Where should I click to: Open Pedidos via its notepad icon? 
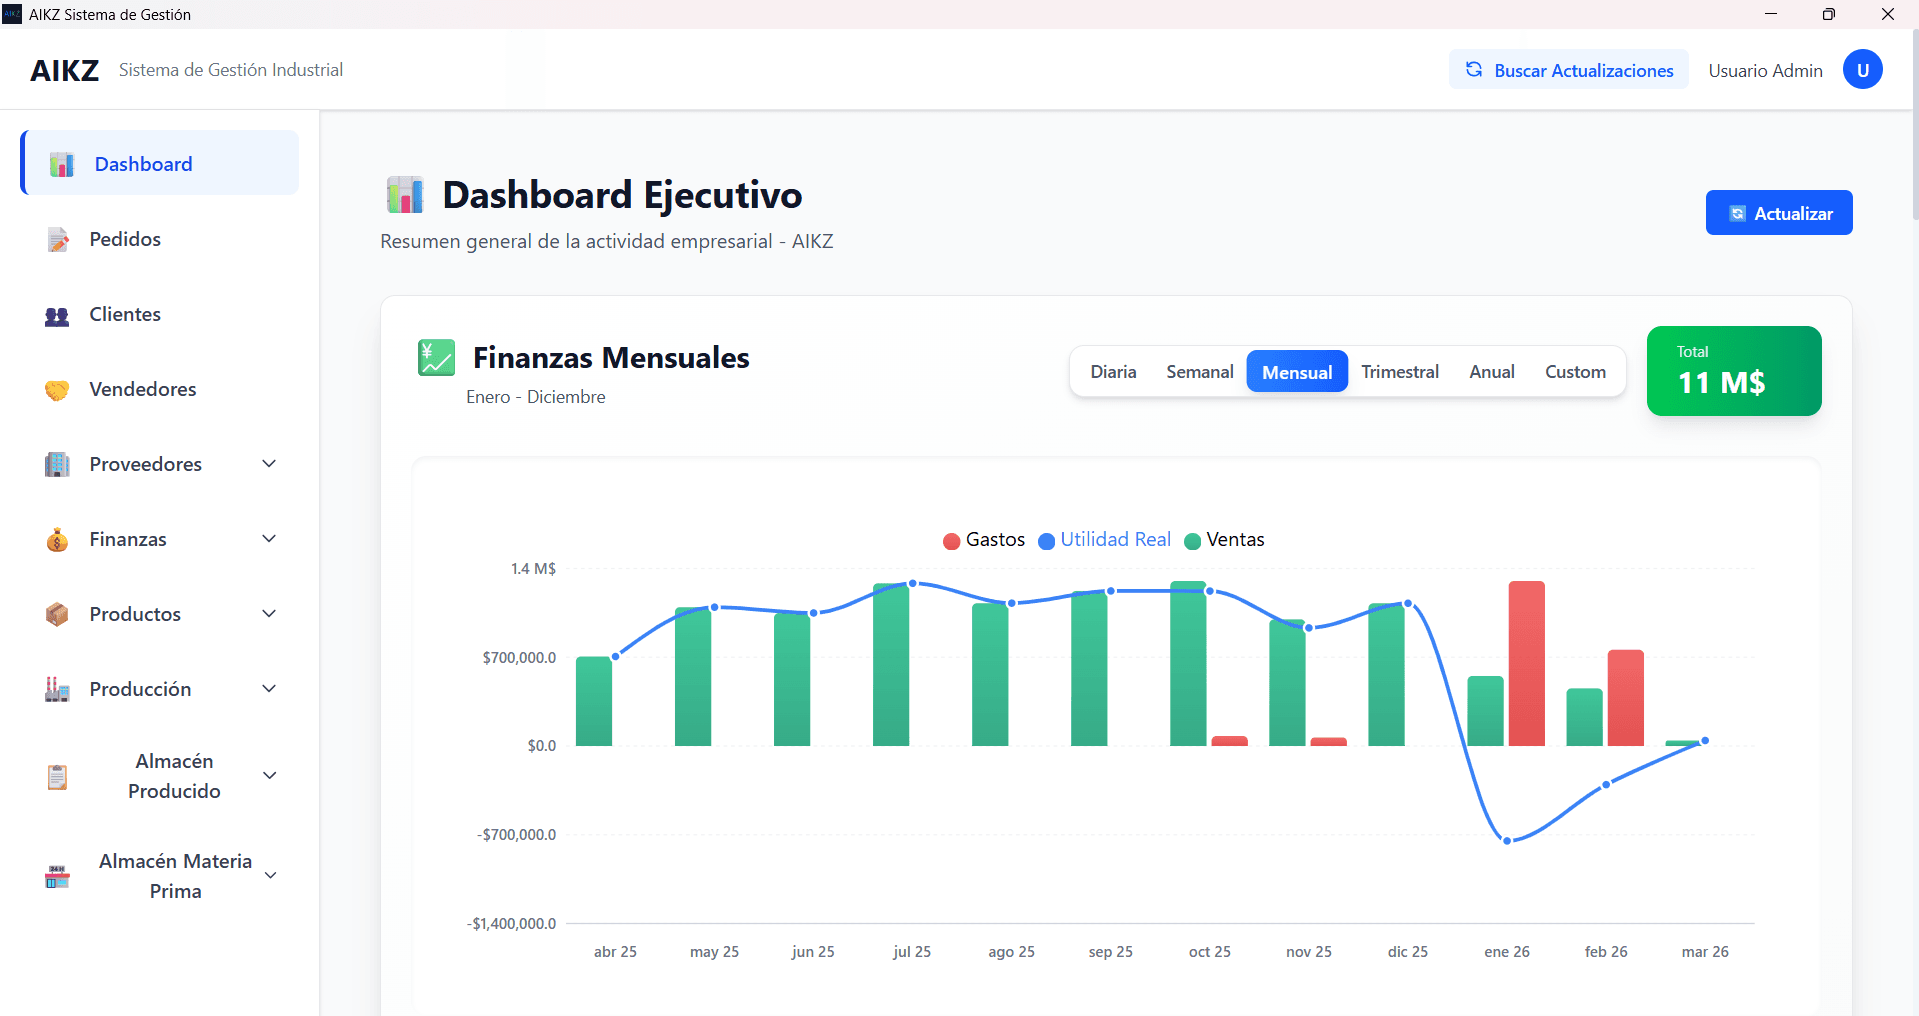click(x=58, y=240)
